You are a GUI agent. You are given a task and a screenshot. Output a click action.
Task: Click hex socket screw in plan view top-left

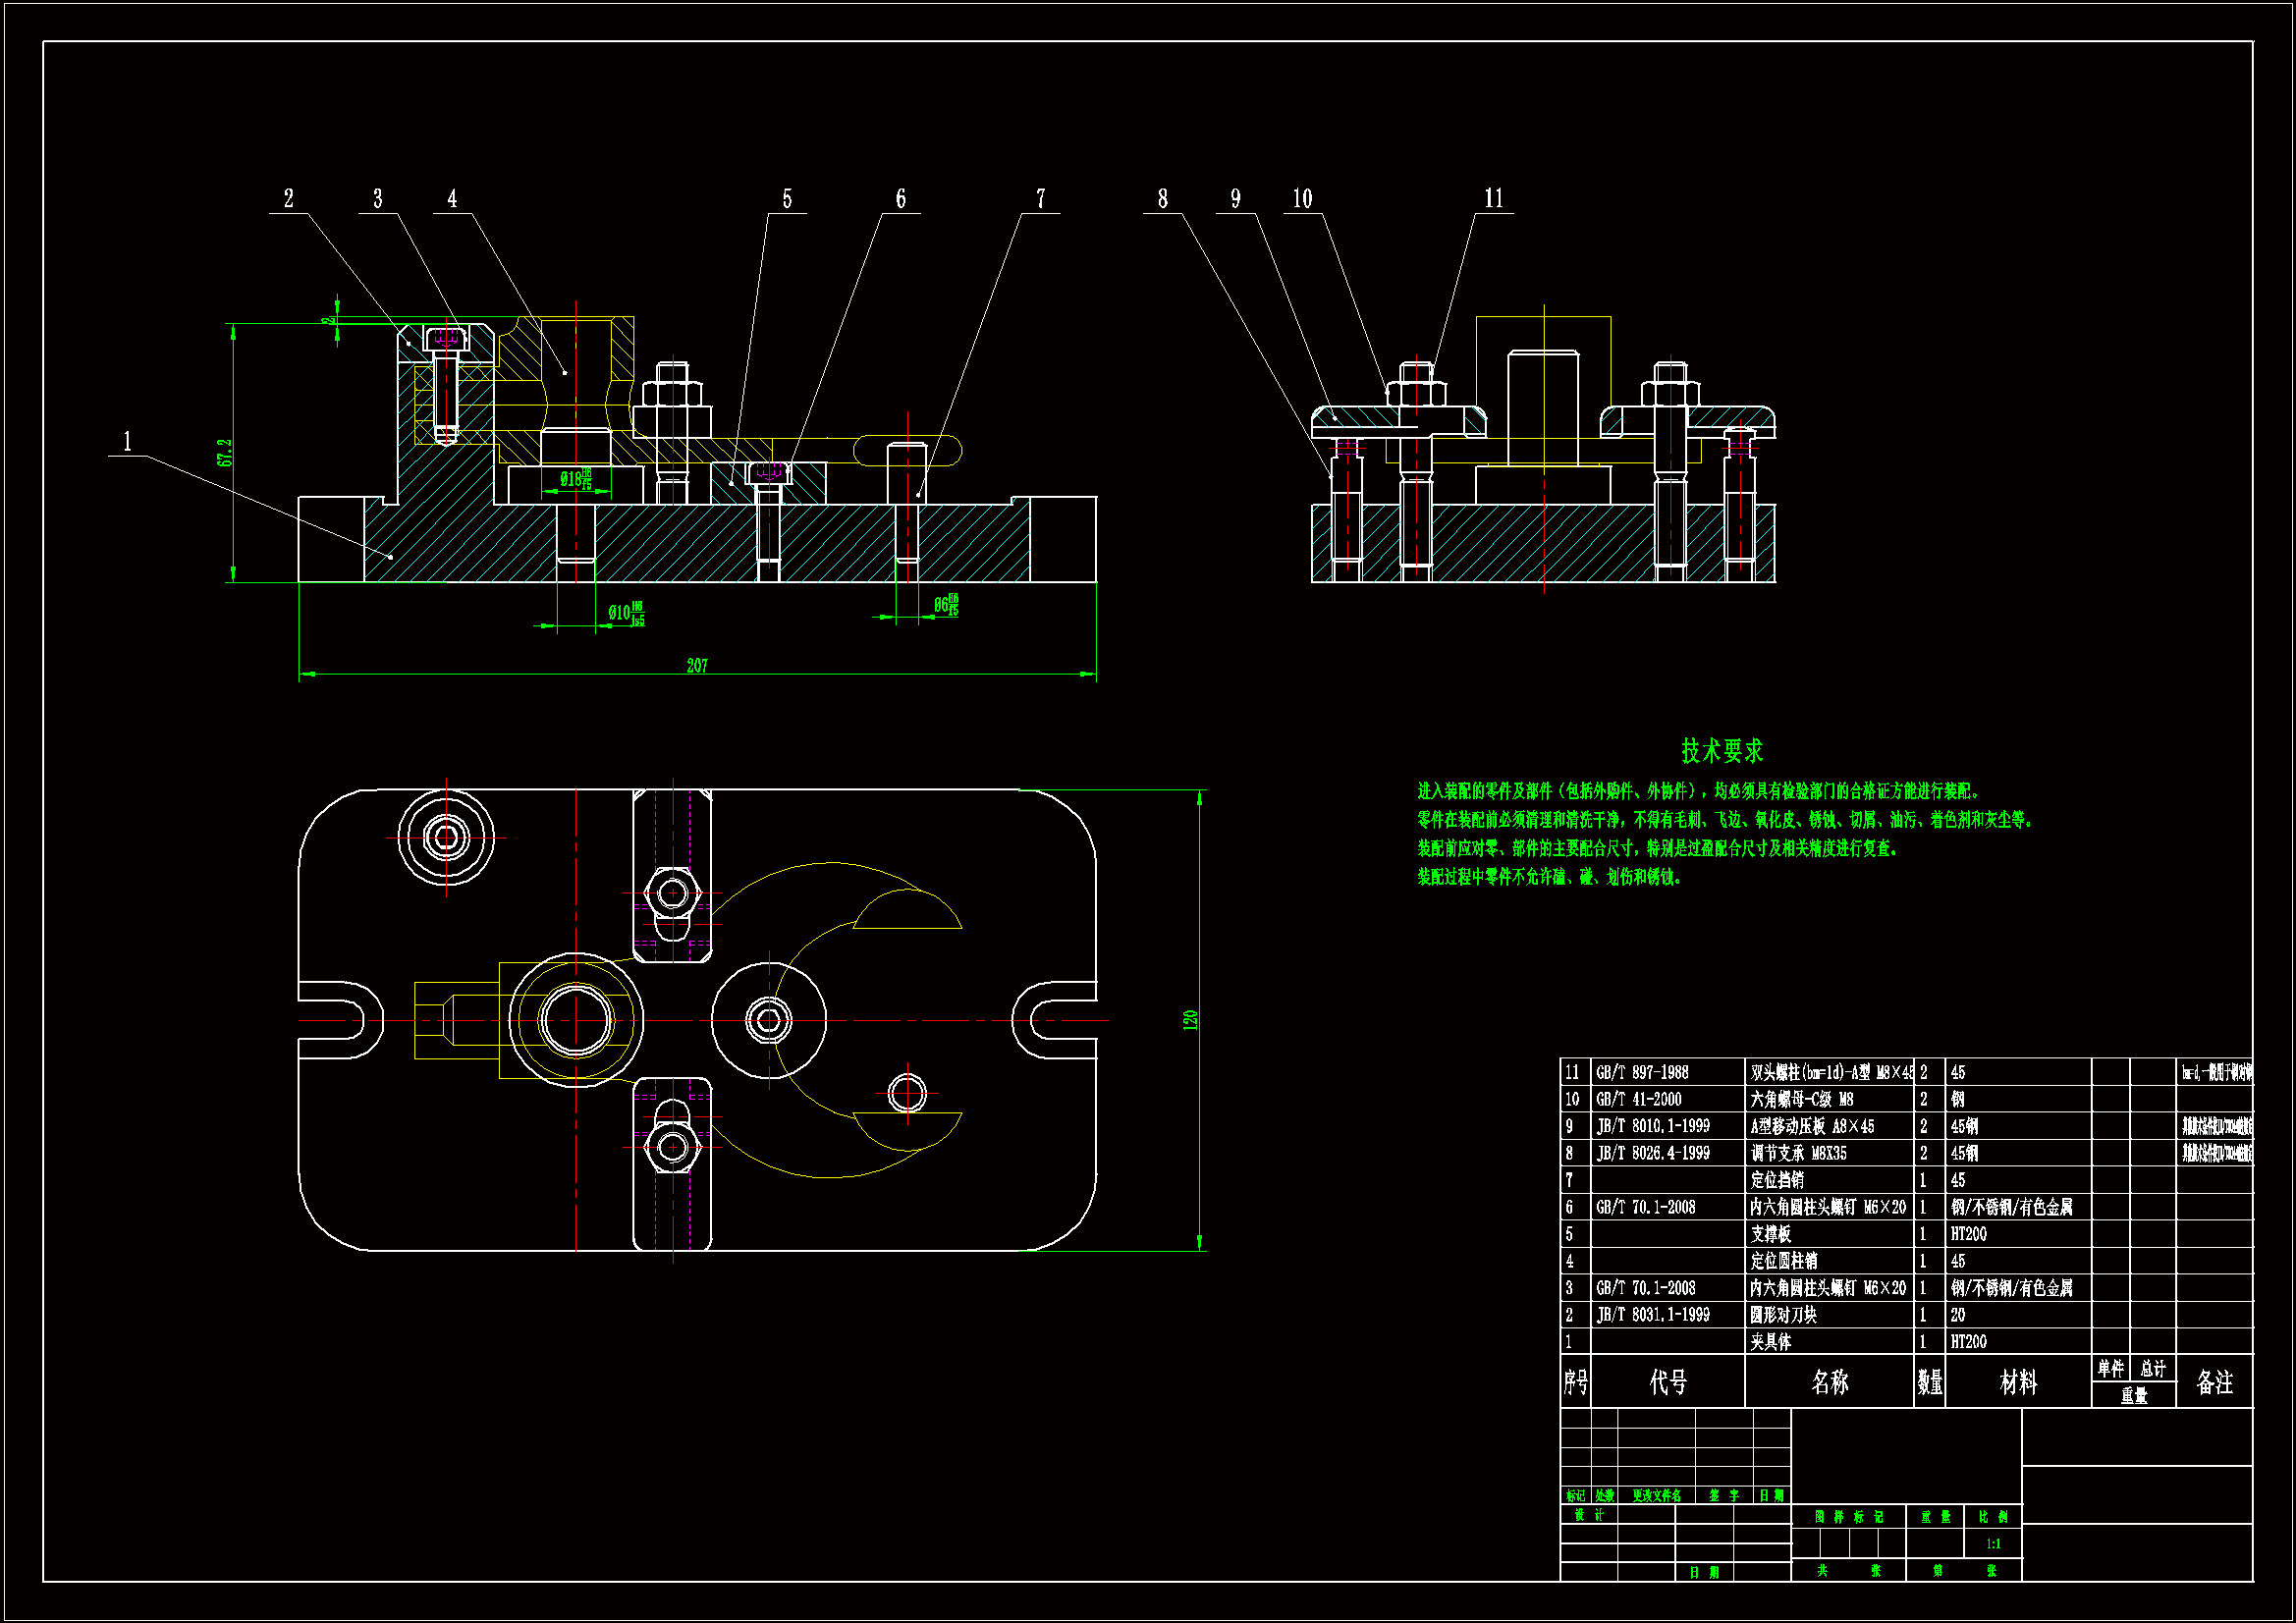pyautogui.click(x=446, y=838)
